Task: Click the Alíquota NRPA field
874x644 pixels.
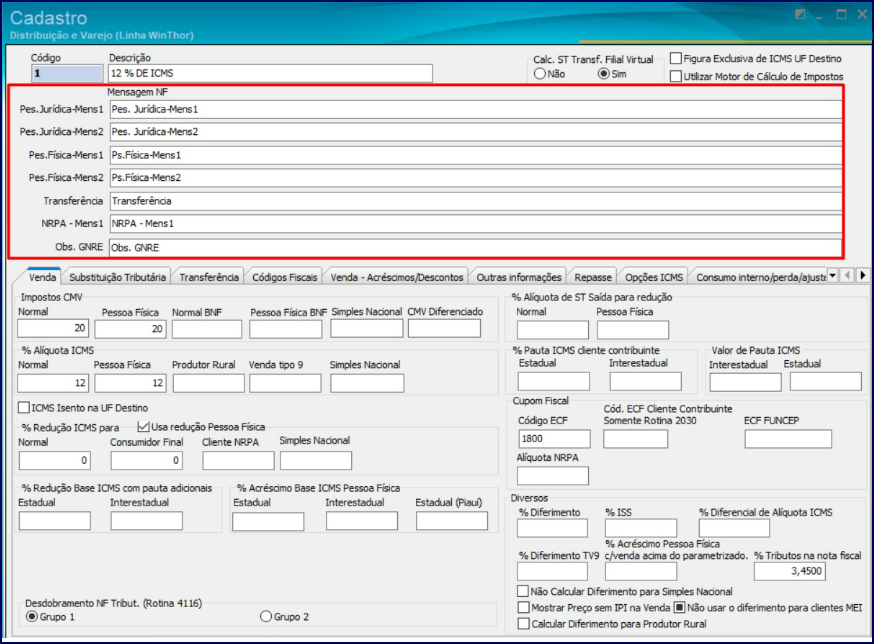Action: 553,476
